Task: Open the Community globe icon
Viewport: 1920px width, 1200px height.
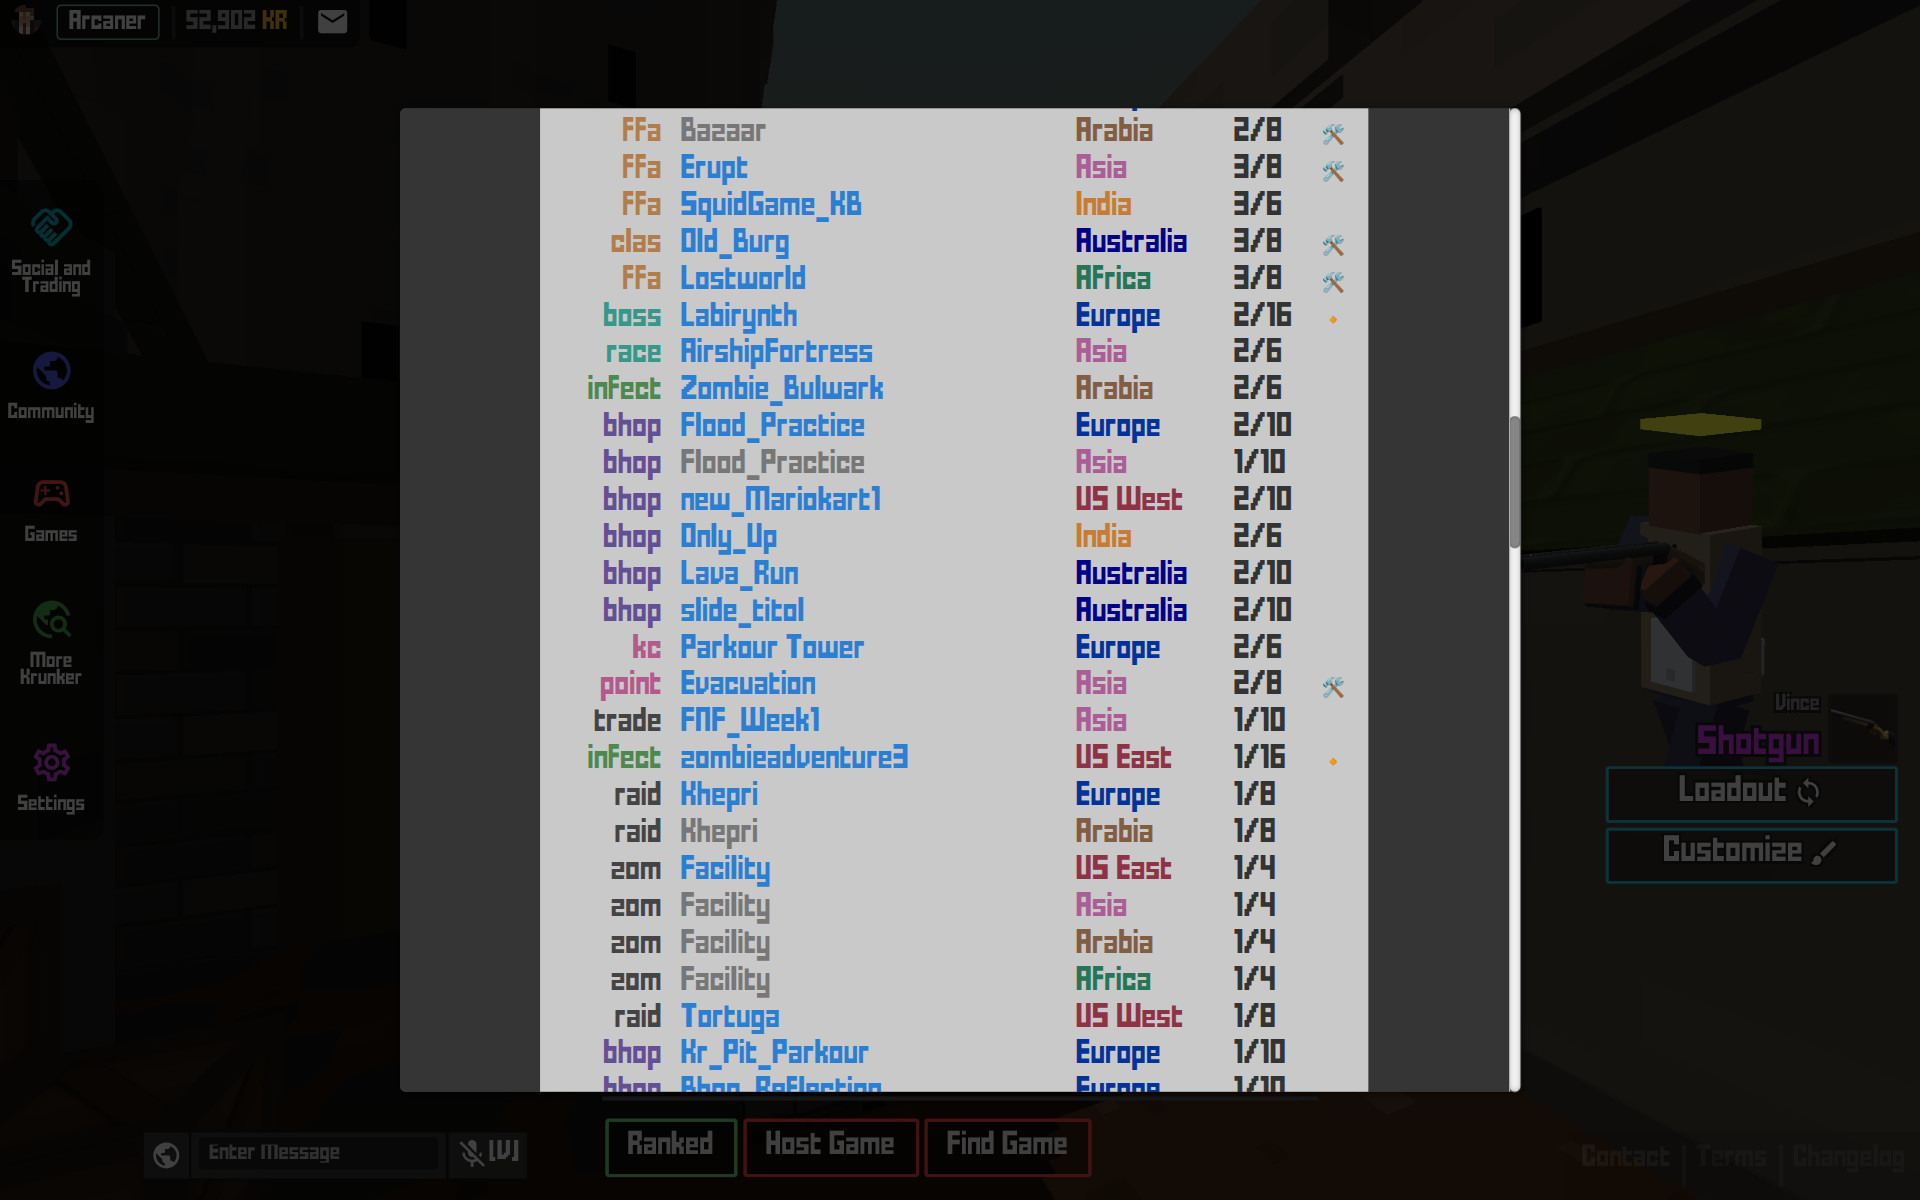Action: tap(51, 371)
